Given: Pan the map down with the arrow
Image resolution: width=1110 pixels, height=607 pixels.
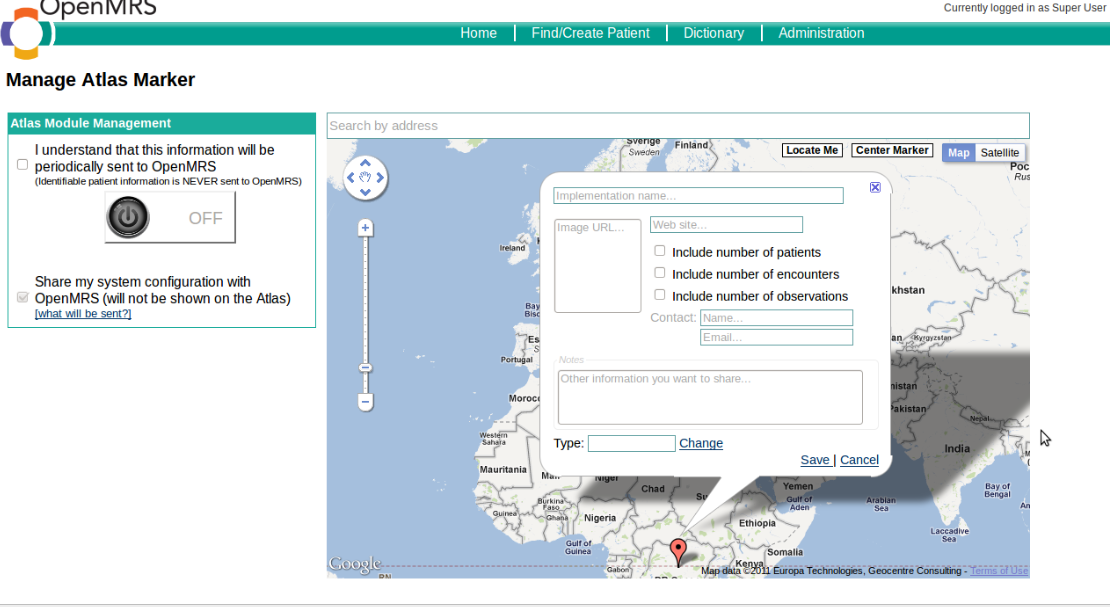Looking at the screenshot, I should [365, 192].
